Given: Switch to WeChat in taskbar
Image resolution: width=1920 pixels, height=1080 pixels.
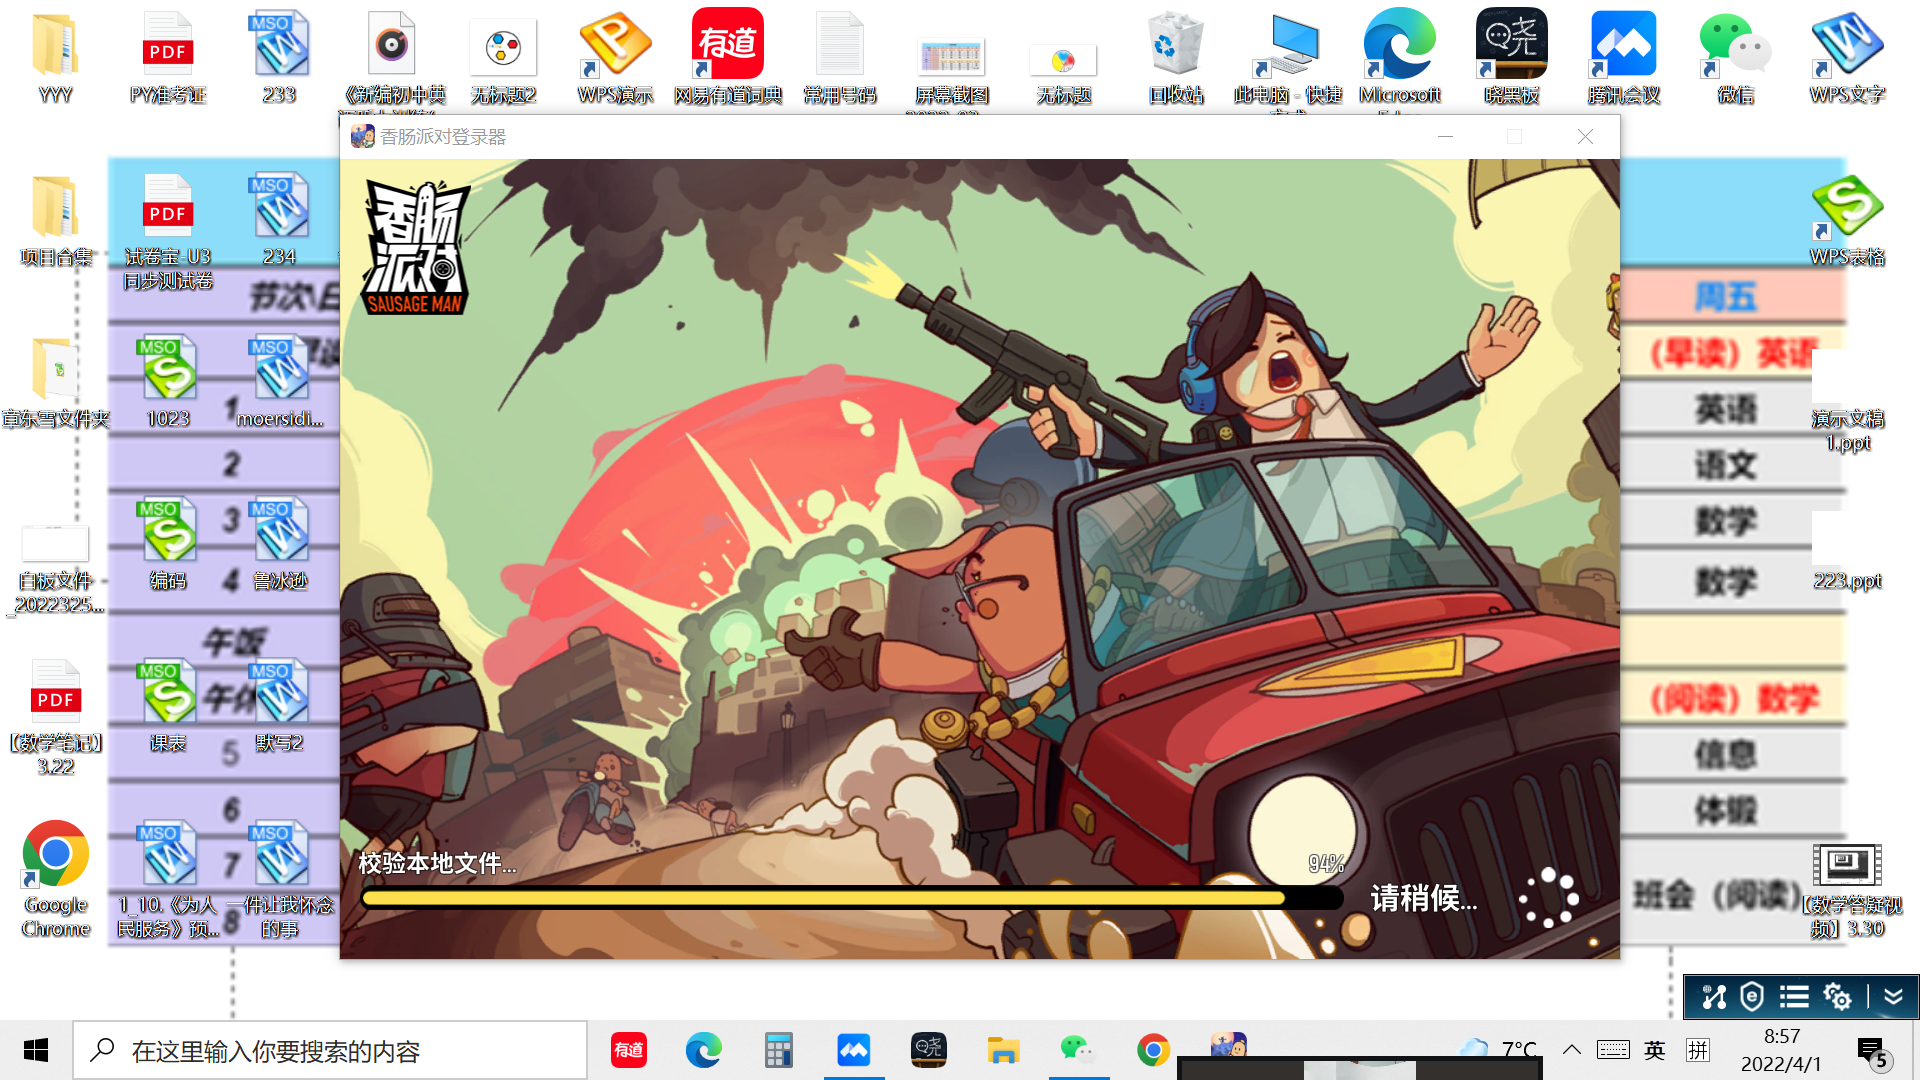Looking at the screenshot, I should 1078,1050.
